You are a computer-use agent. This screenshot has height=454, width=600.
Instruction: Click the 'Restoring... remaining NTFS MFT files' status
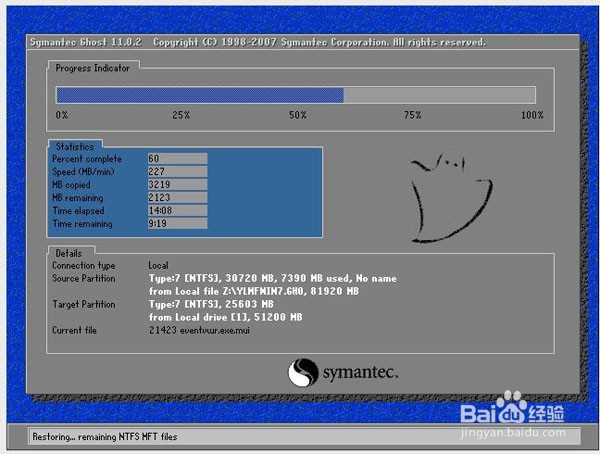coord(104,437)
